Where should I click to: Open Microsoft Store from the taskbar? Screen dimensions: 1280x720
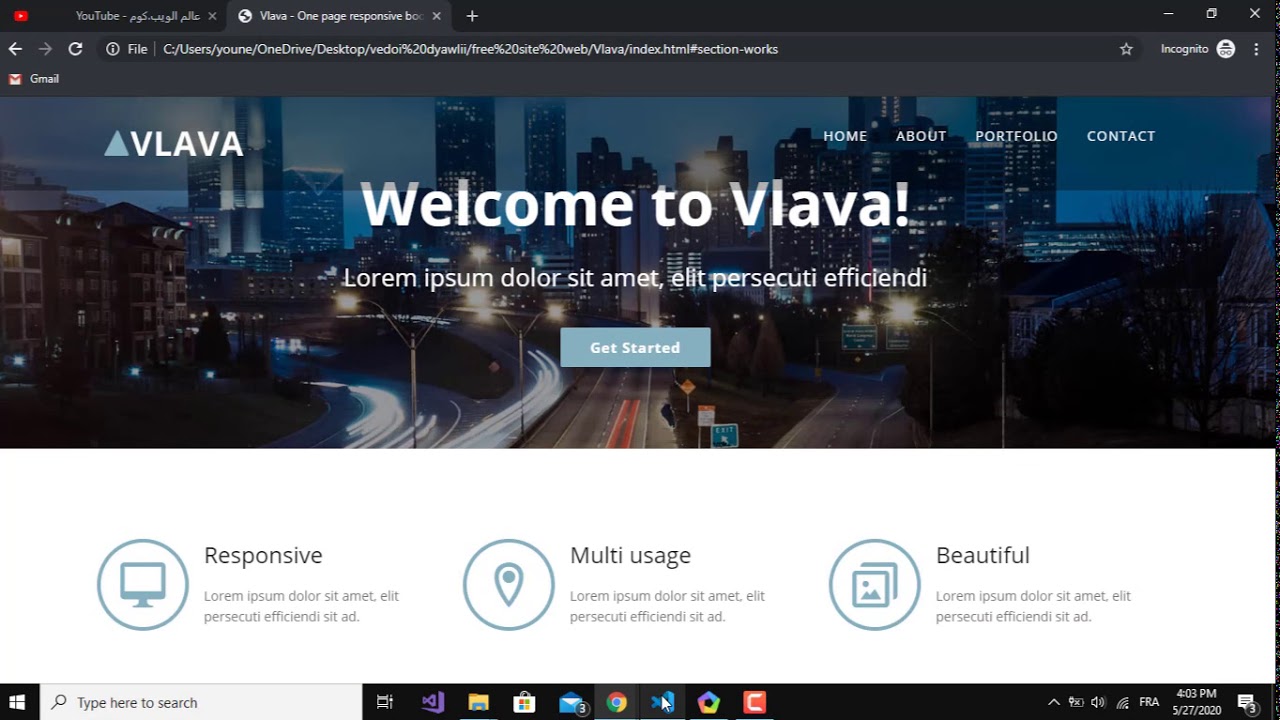[524, 702]
